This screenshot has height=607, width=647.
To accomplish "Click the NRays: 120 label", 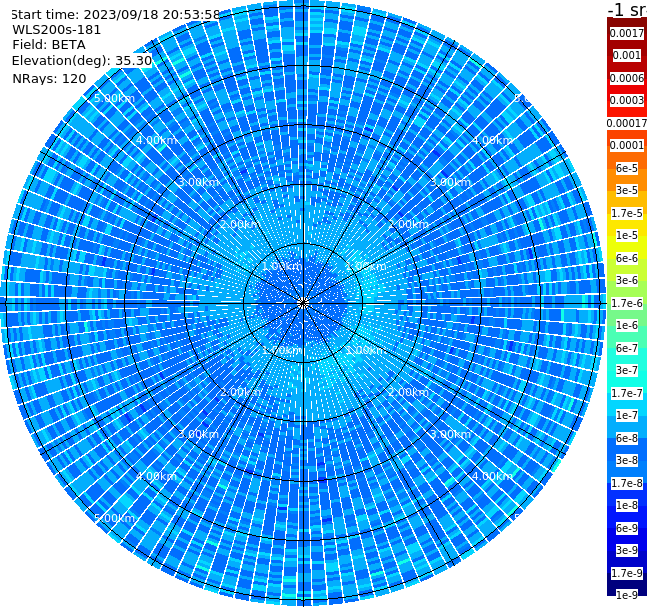I will click(49, 78).
